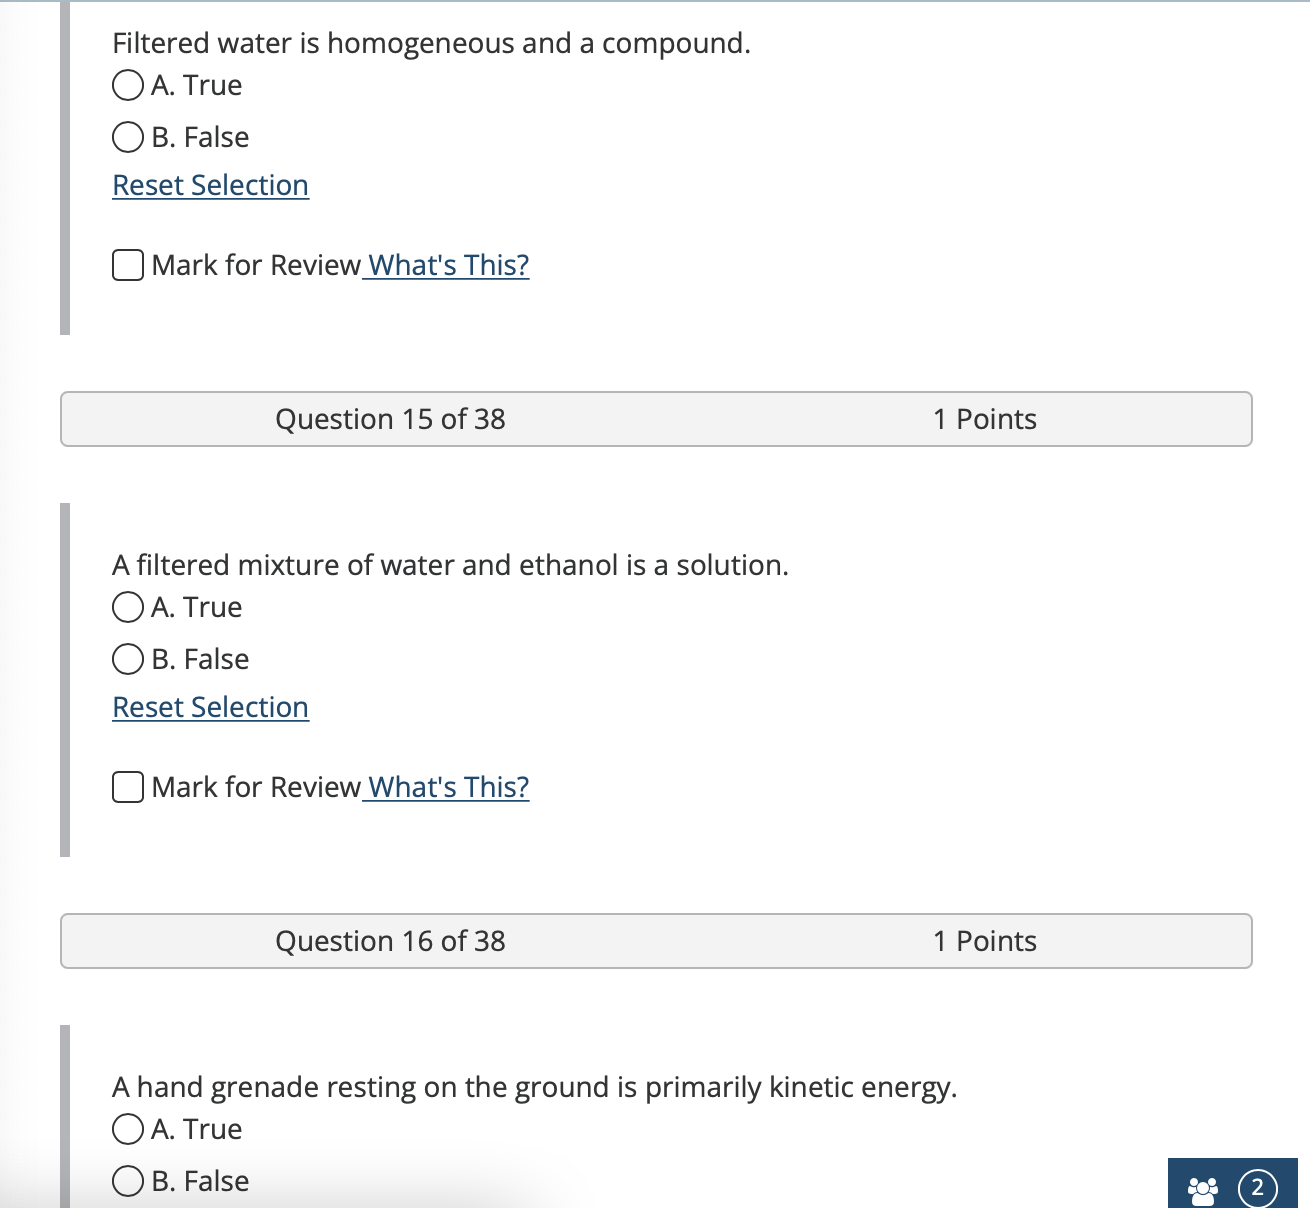The image size is (1310, 1208).
Task: Reset Selection for water and ethanol question
Action: 210,707
